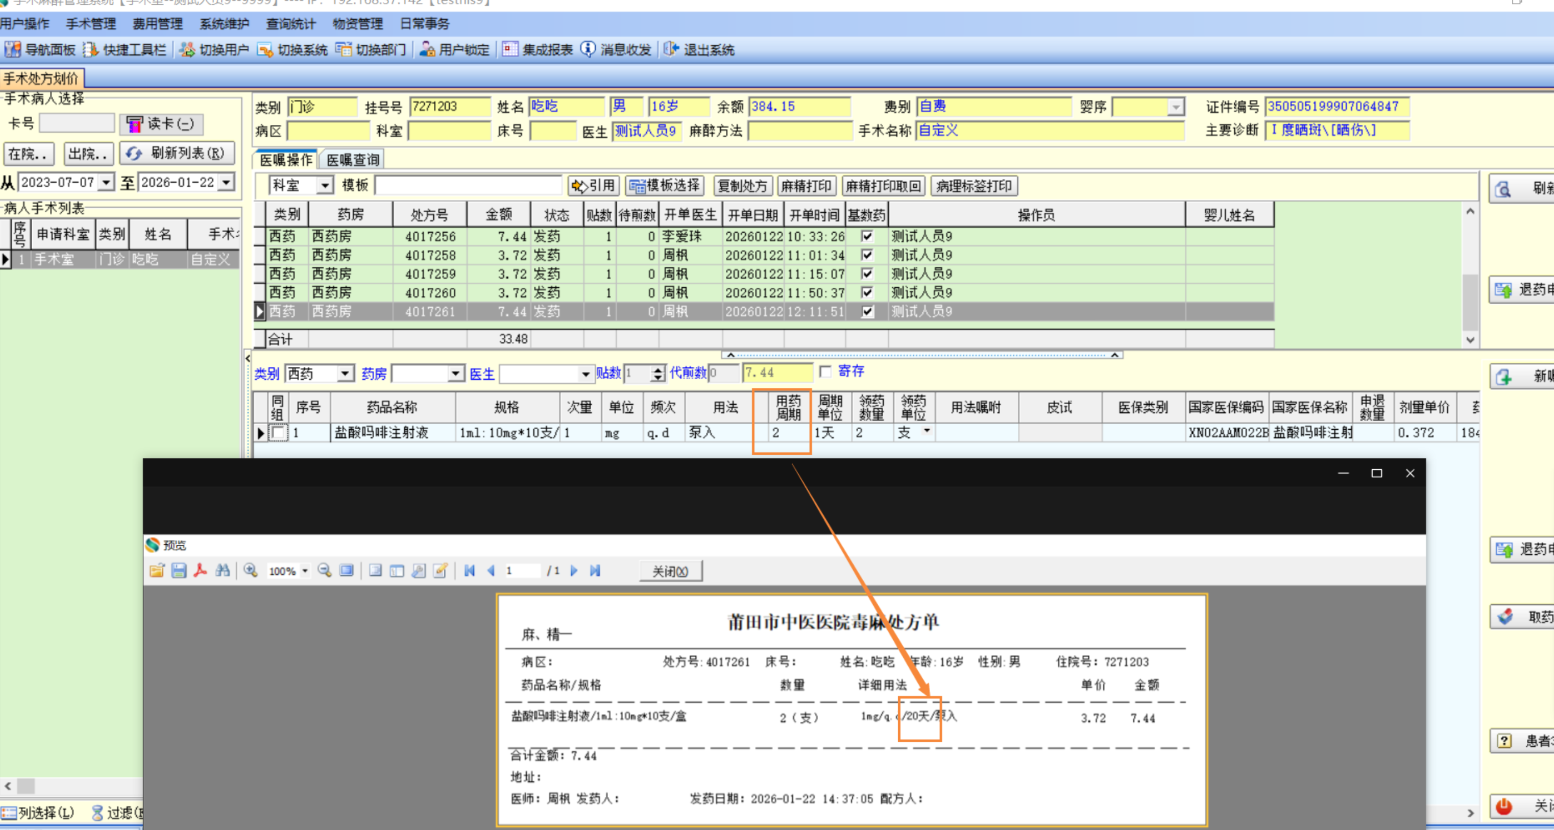Open the 医生 doctor dropdown
1554x830 pixels.
pos(586,374)
